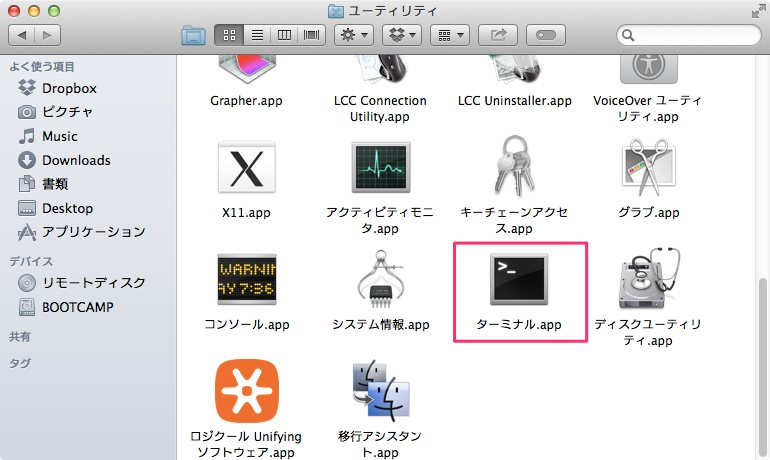Select システム情報.app chip icon
The height and width of the screenshot is (460, 770).
point(381,279)
